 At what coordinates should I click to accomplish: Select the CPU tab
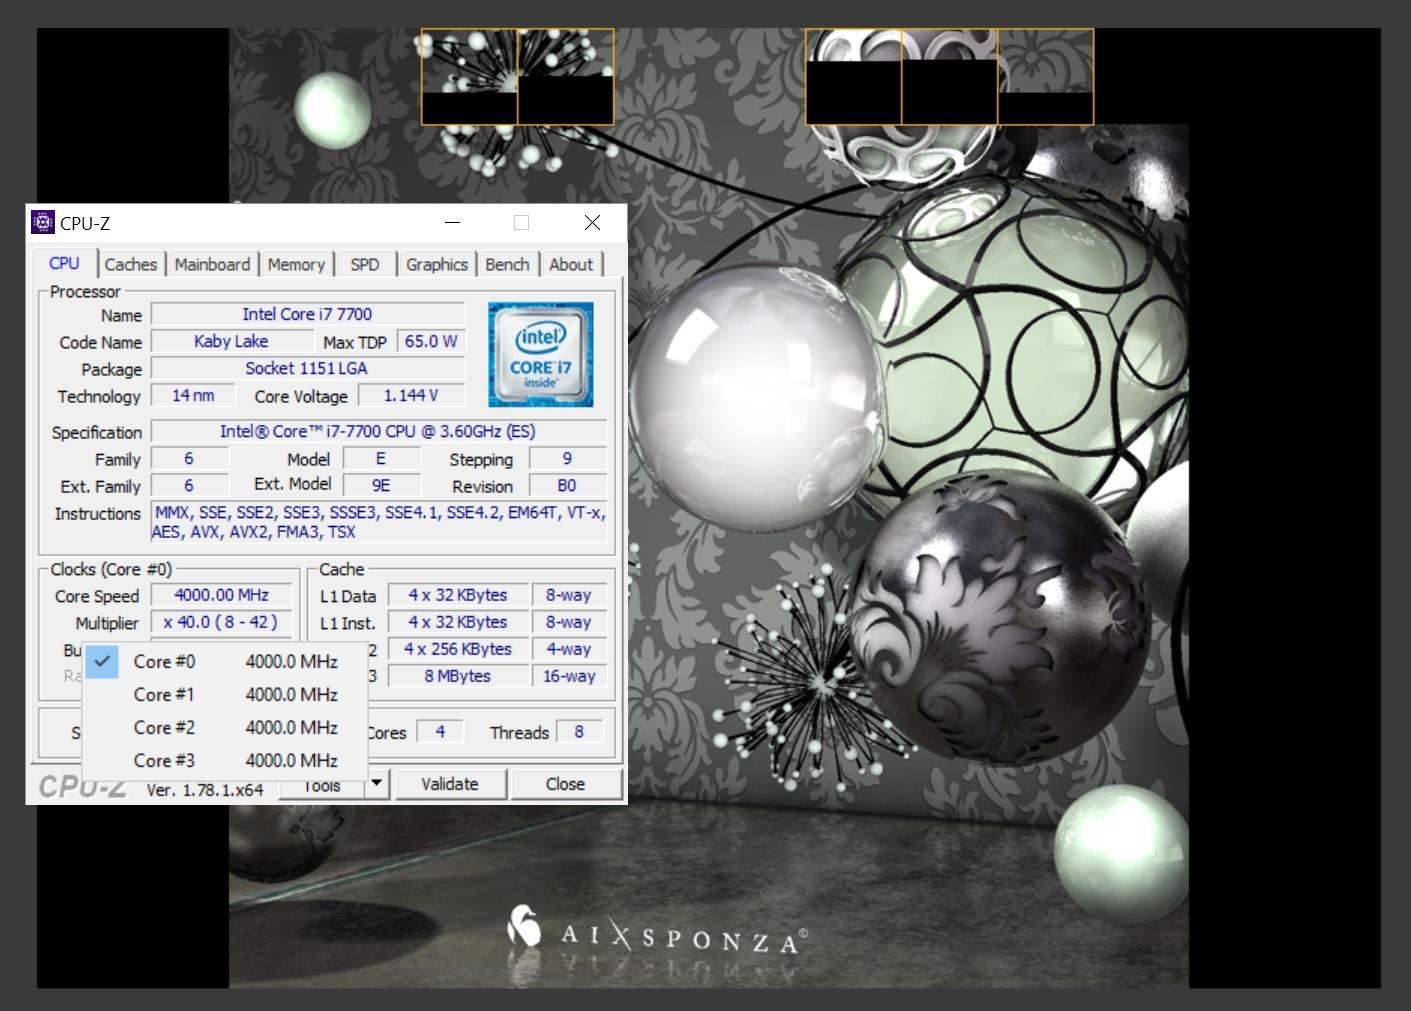point(64,263)
